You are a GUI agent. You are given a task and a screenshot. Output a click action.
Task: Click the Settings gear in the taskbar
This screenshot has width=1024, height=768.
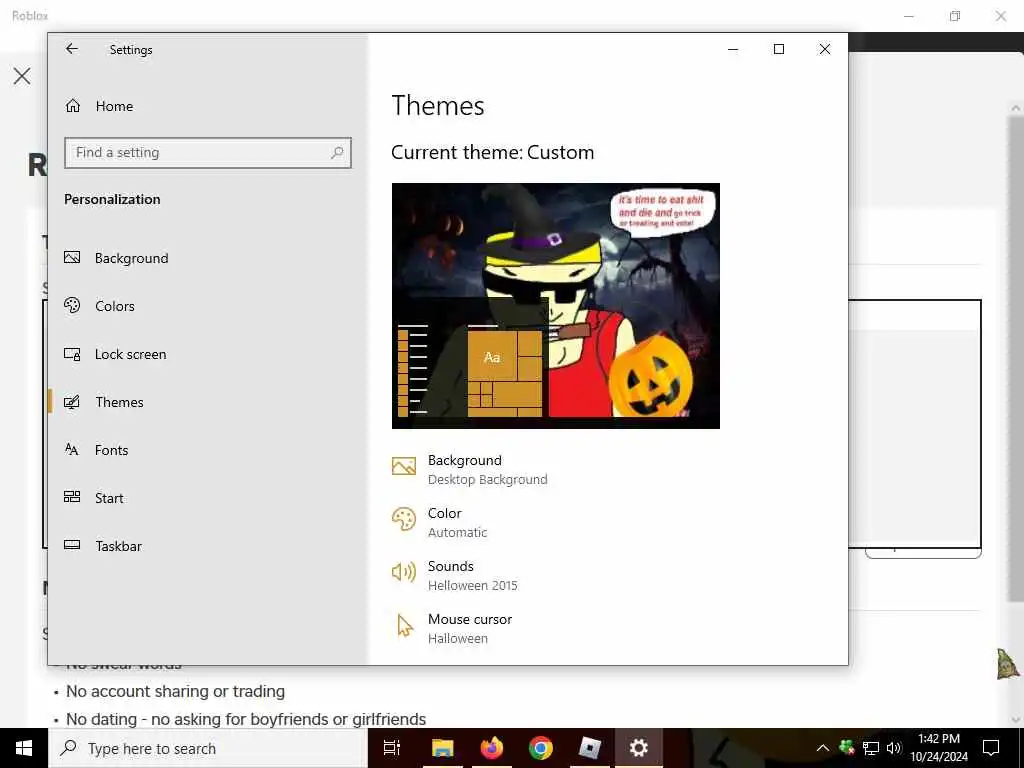coord(639,748)
